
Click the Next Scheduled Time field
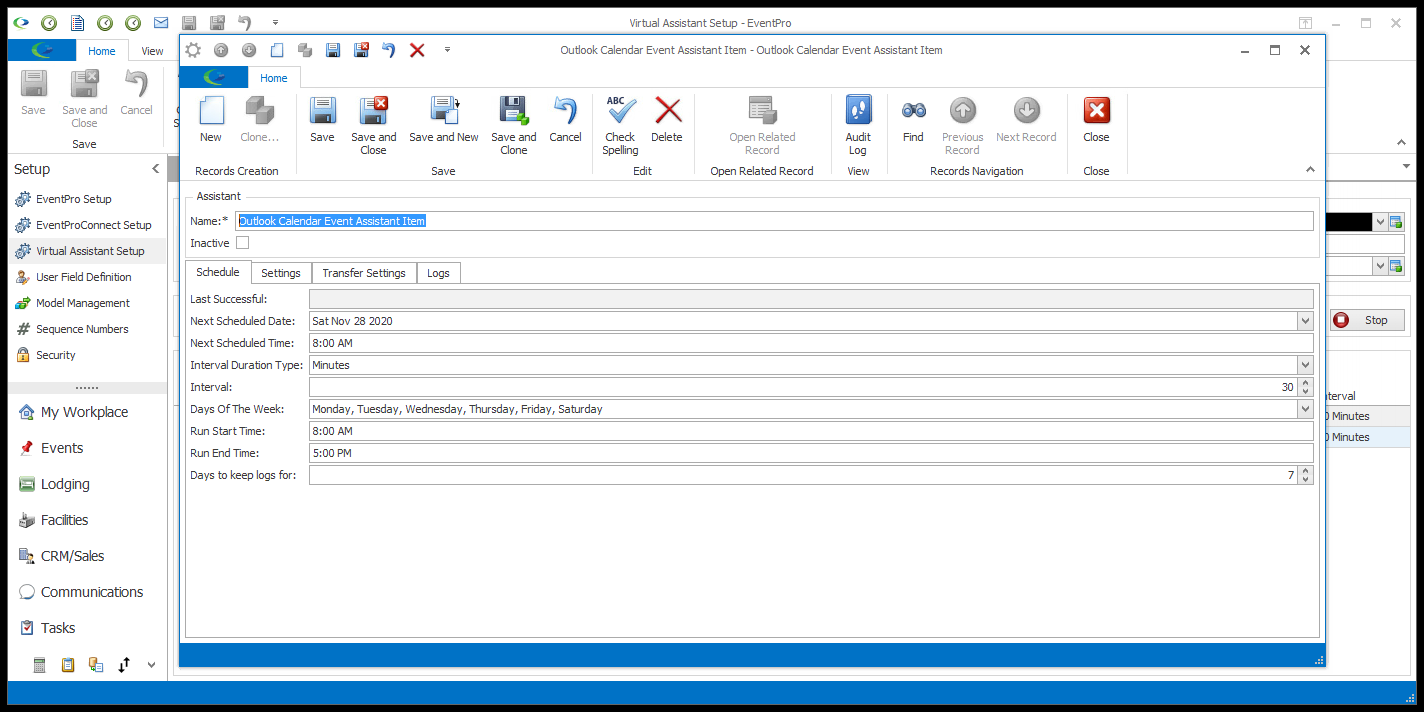coord(811,343)
